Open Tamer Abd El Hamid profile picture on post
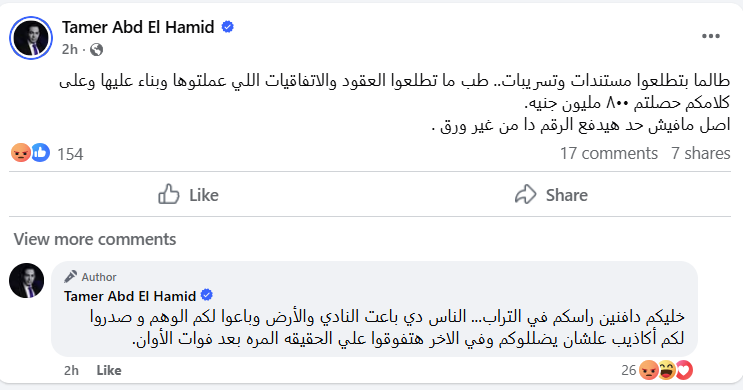 (31, 38)
